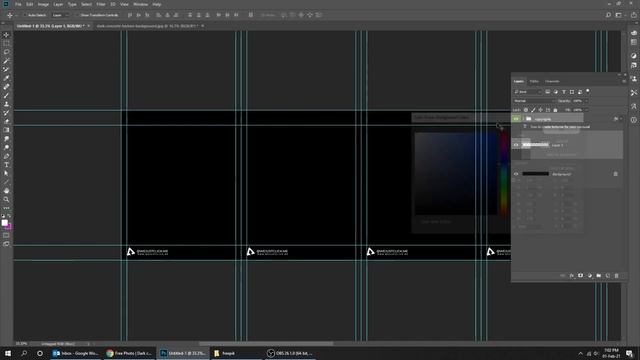640x360 pixels.
Task: Close the Untitled-1 document tab
Action: click(89, 26)
